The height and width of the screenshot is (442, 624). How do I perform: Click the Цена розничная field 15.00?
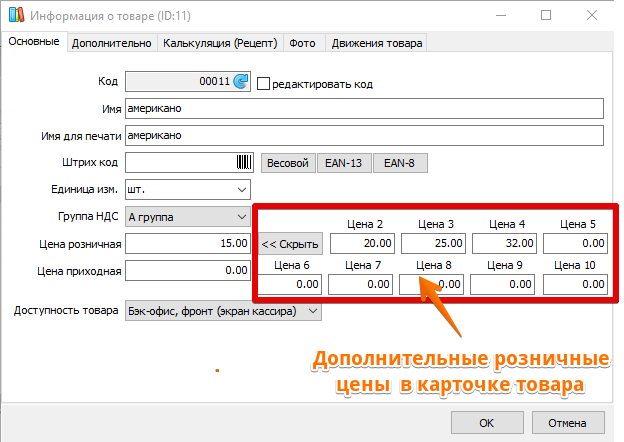[x=188, y=243]
